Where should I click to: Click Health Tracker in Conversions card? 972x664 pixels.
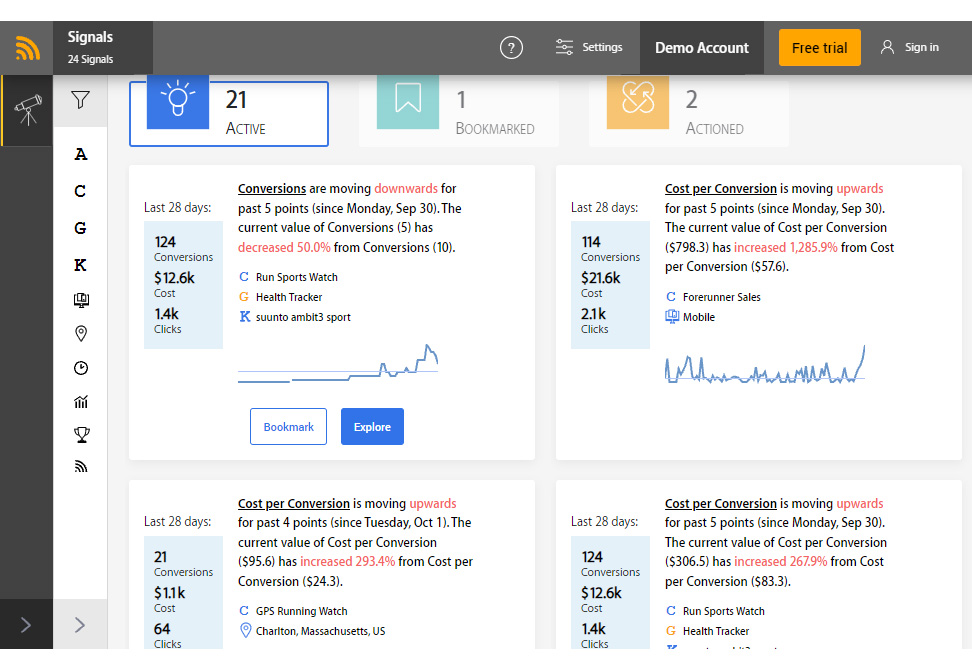(x=289, y=297)
